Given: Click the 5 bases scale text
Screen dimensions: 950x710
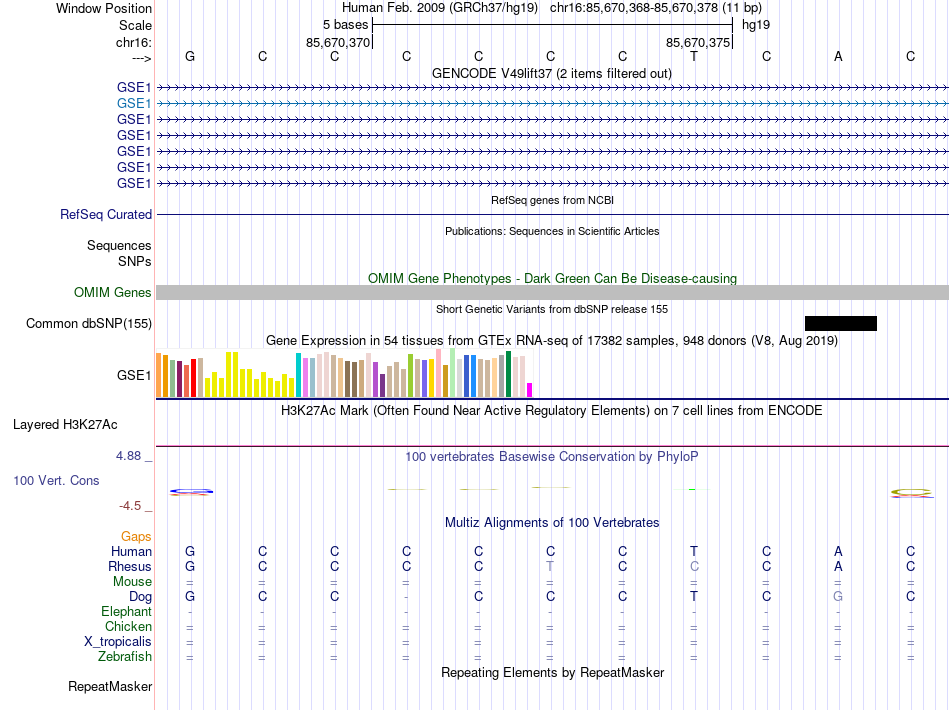Looking at the screenshot, I should pyautogui.click(x=345, y=25).
